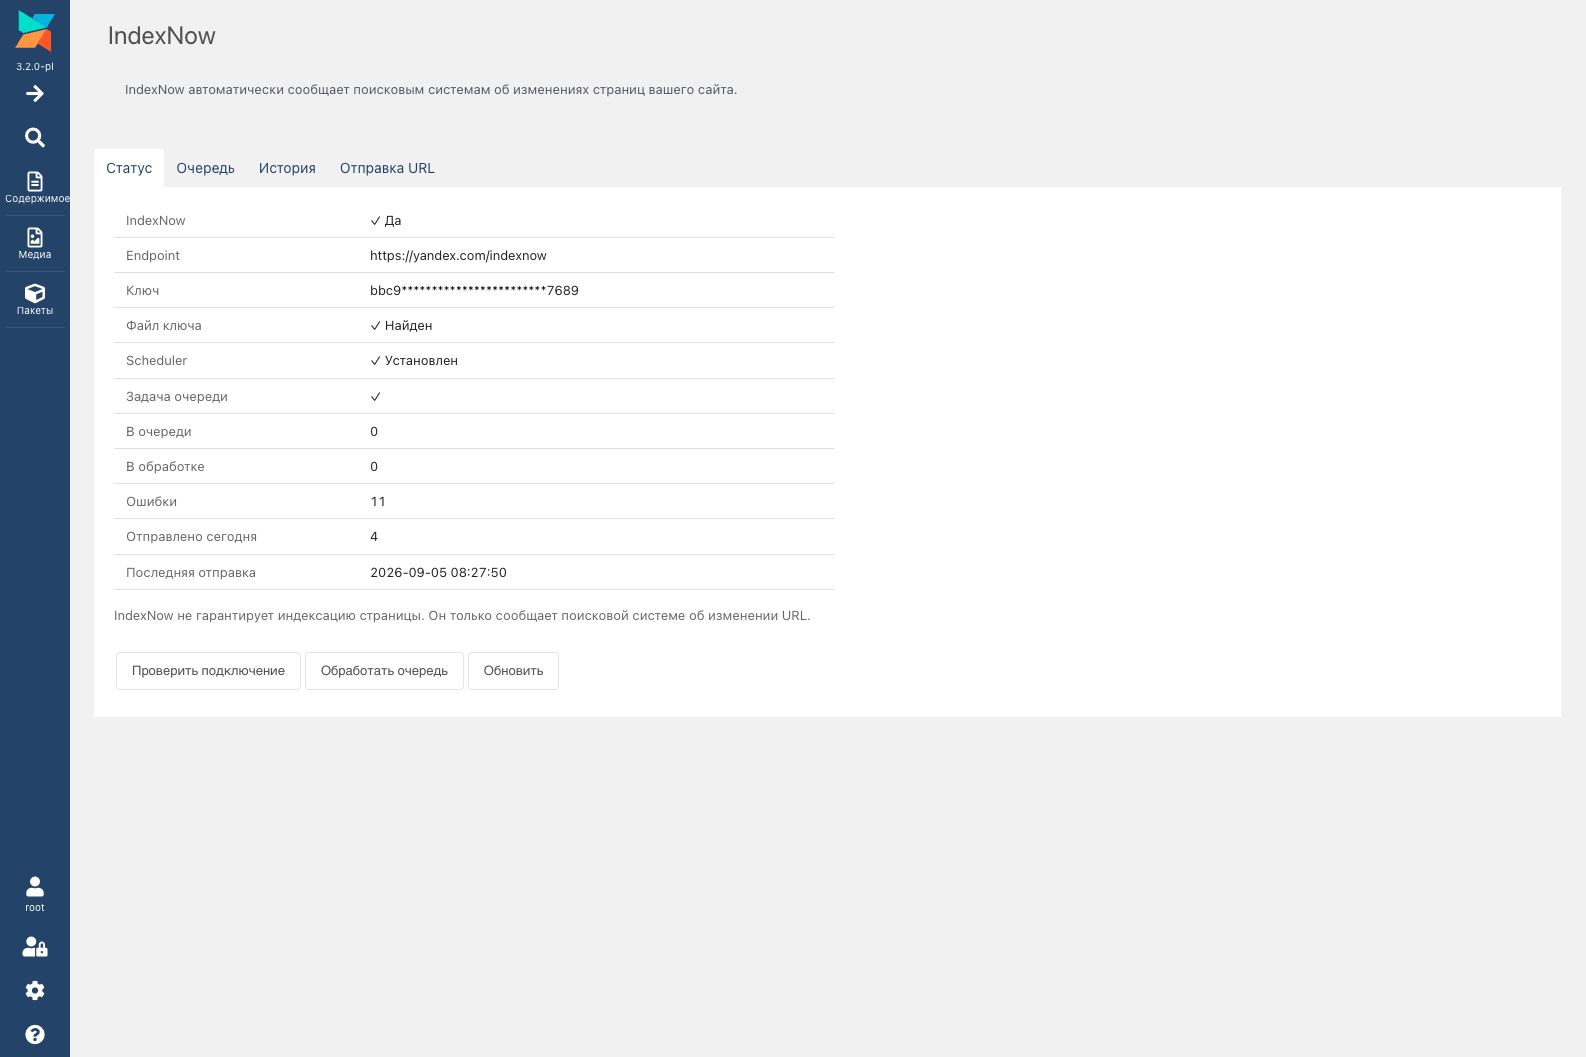The width and height of the screenshot is (1586, 1057).
Task: Switch to the Очередь tab
Action: pyautogui.click(x=205, y=168)
